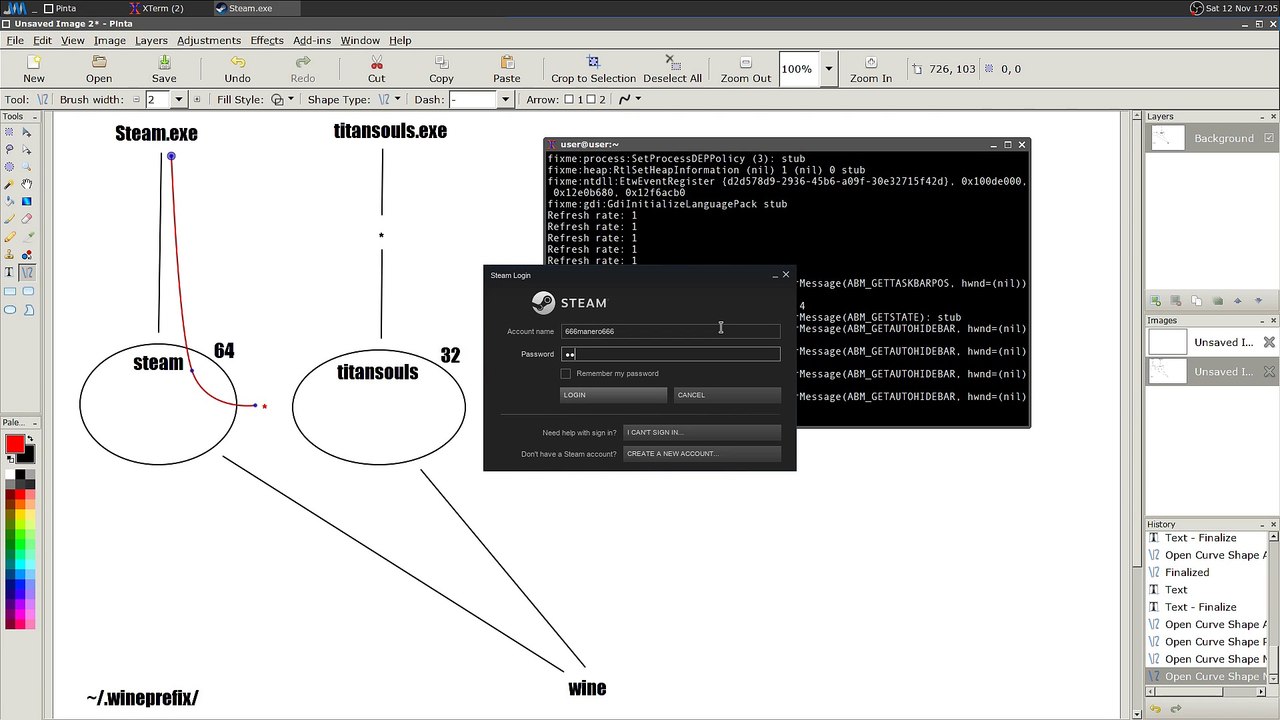Screen dimensions: 1280x720
Task: Click the Steam Account name field
Action: click(671, 331)
